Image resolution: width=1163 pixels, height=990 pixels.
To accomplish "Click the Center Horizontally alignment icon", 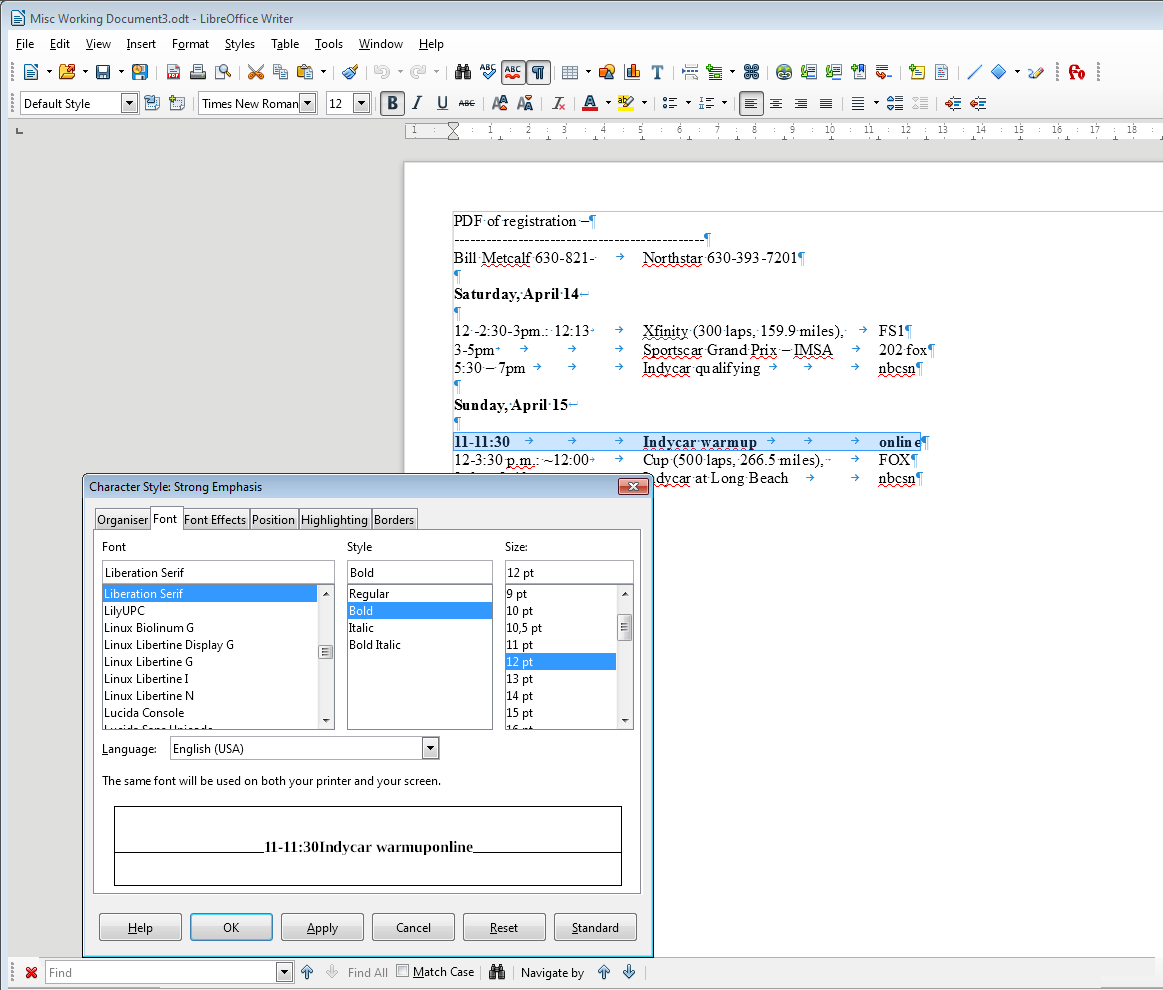I will coord(776,103).
